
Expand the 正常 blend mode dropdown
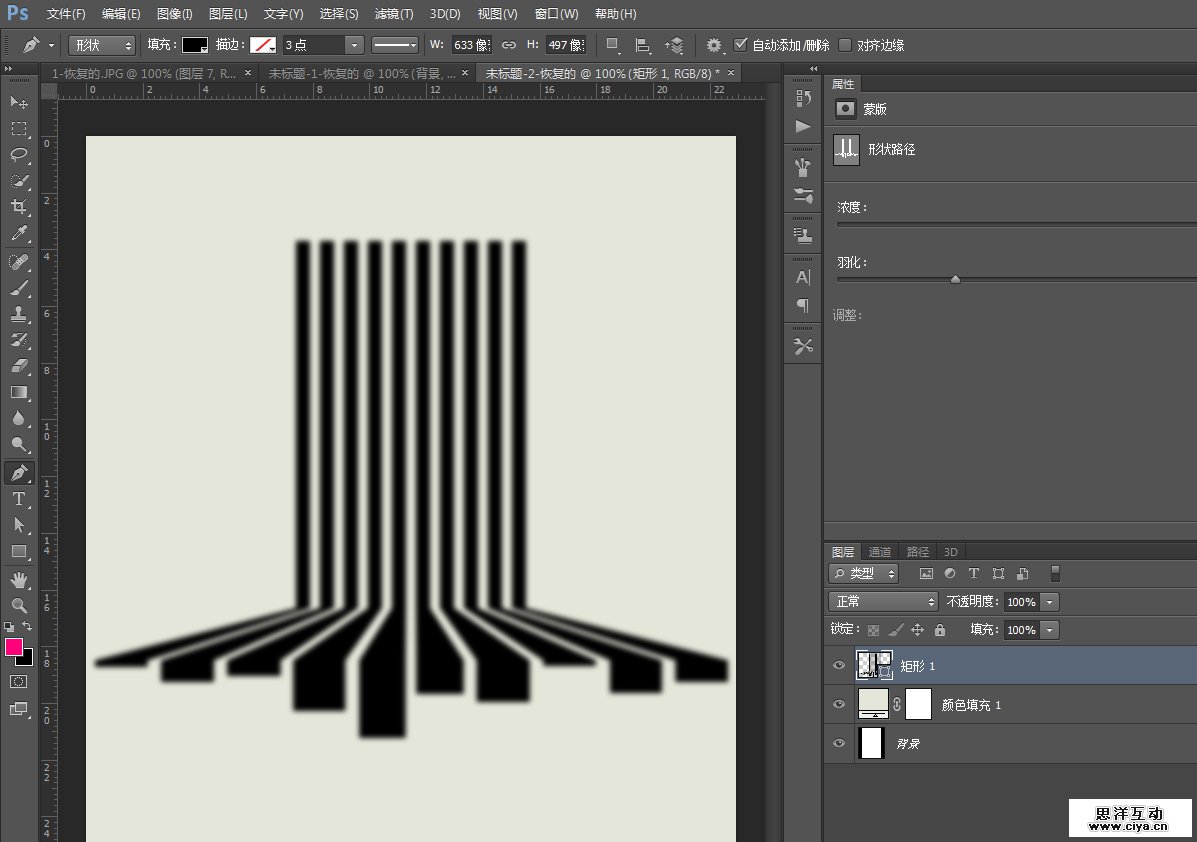coord(883,602)
